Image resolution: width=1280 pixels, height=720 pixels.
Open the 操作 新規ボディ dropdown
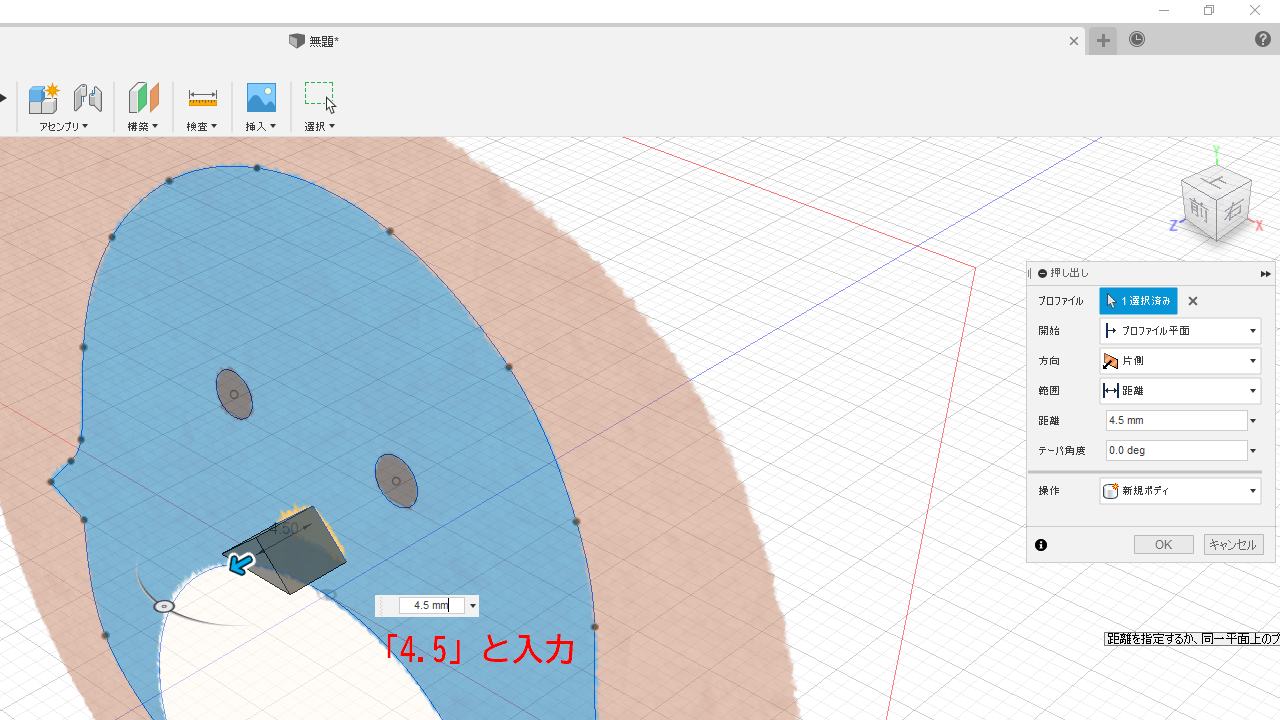1180,491
